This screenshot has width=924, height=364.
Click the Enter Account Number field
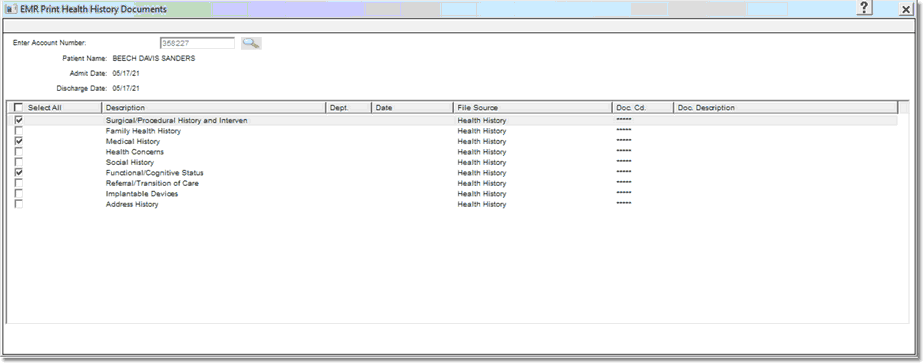click(x=197, y=43)
